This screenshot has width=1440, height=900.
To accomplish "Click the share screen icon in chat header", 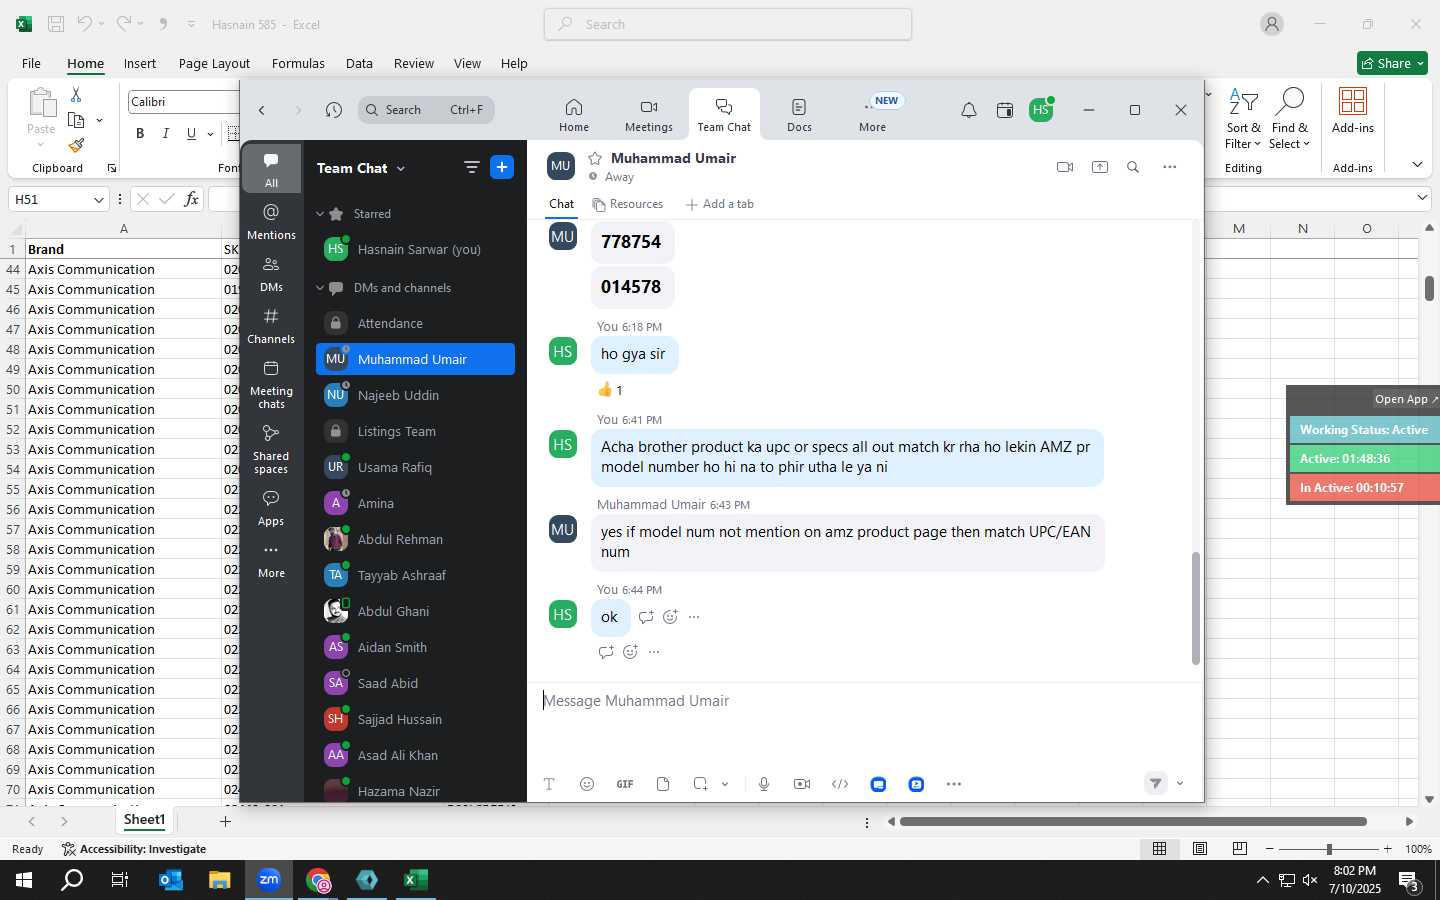I will click(1100, 167).
